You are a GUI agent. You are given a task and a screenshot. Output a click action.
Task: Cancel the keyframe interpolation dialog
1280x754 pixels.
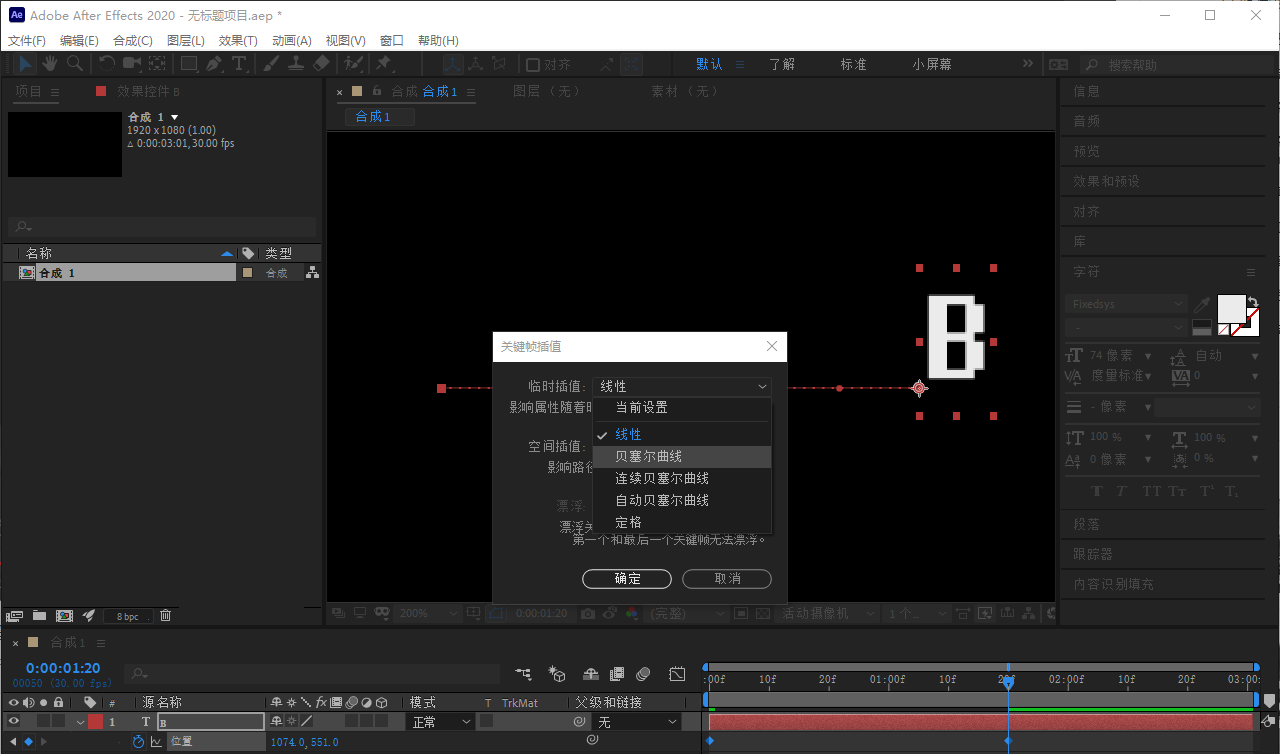pyautogui.click(x=726, y=578)
